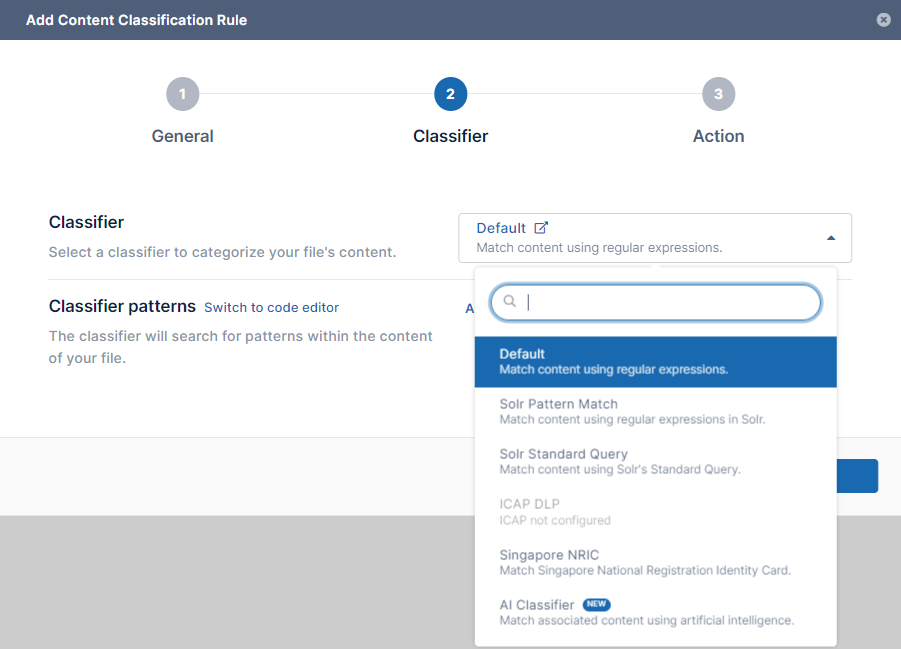This screenshot has height=649, width=901.
Task: Collapse the Classifier dropdown via caret arrow
Action: click(x=830, y=238)
